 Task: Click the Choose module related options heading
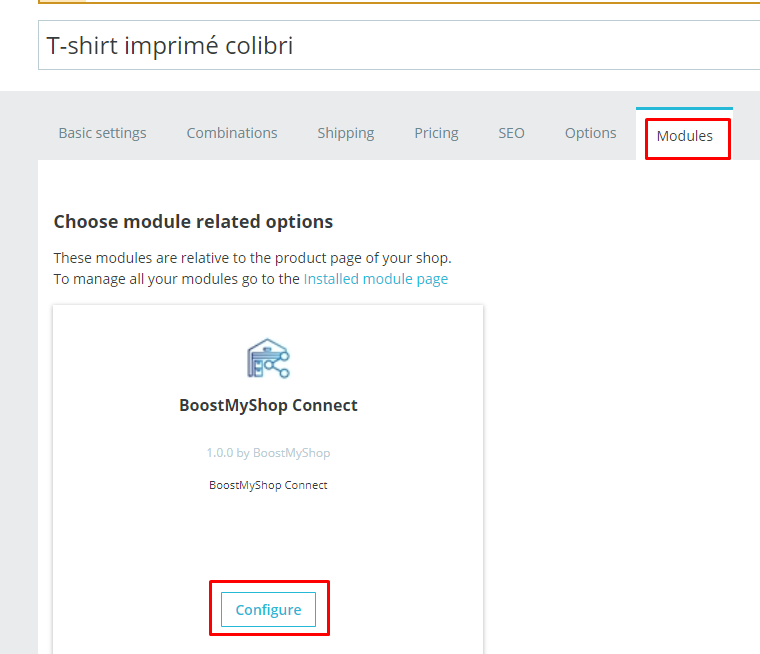(193, 222)
